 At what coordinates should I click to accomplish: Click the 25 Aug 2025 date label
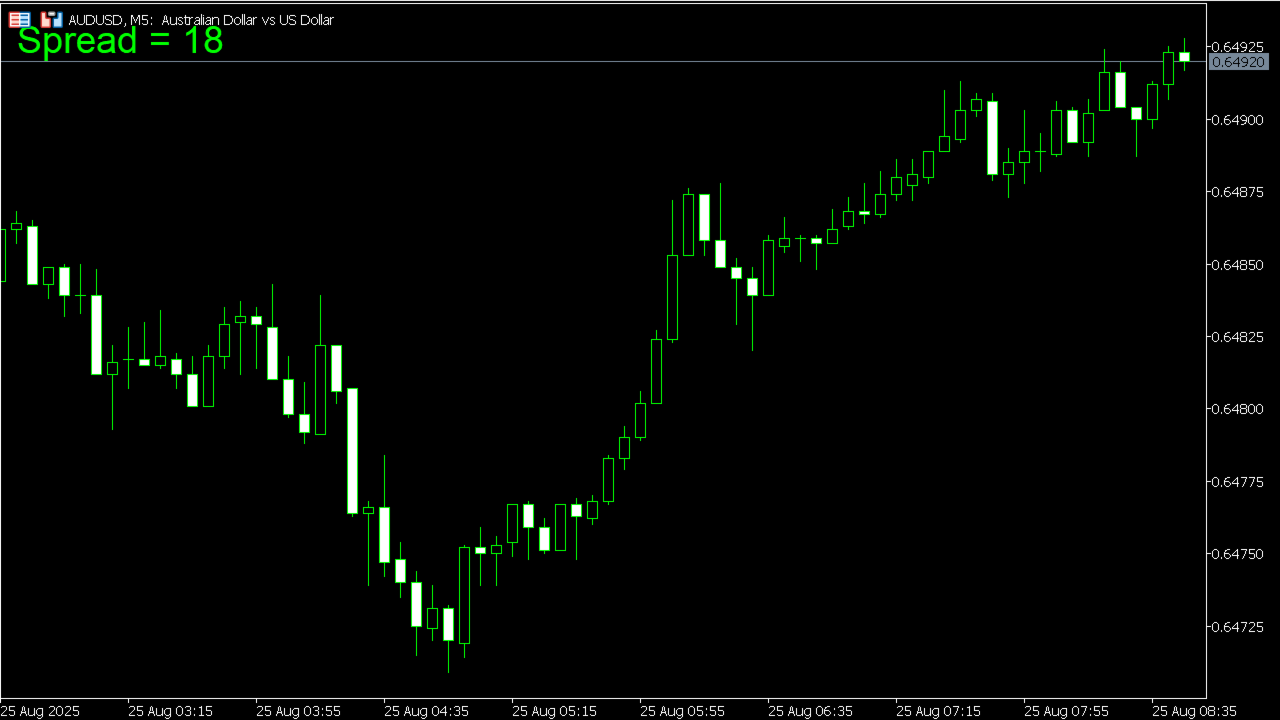[x=41, y=711]
